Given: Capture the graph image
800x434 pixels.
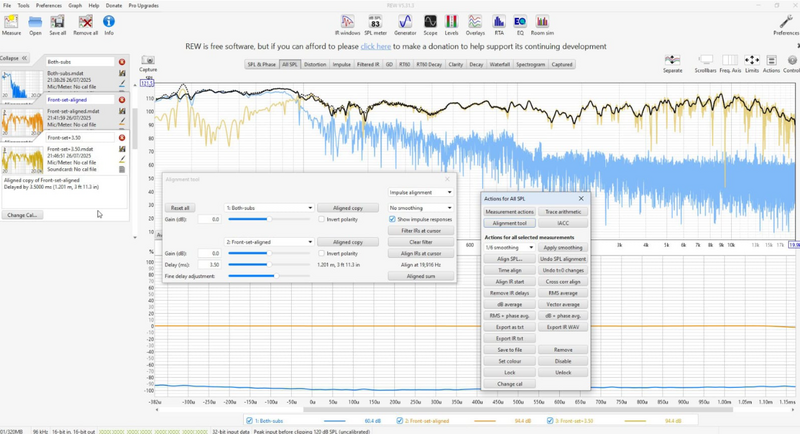Looking at the screenshot, I should pos(148,64).
